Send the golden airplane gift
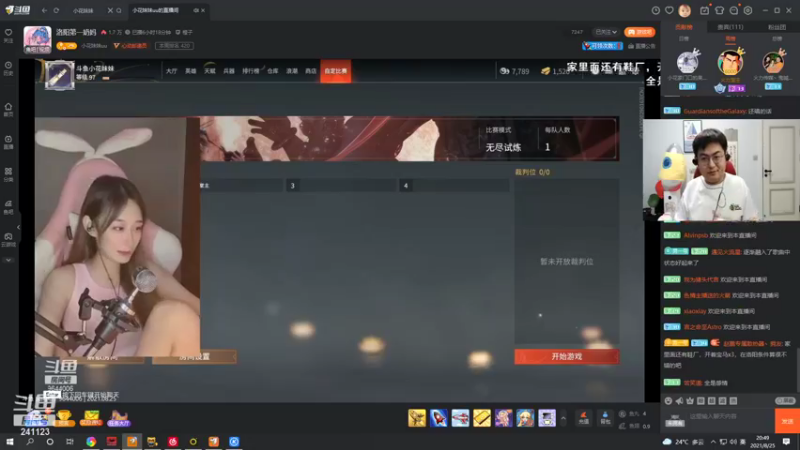 pos(417,418)
